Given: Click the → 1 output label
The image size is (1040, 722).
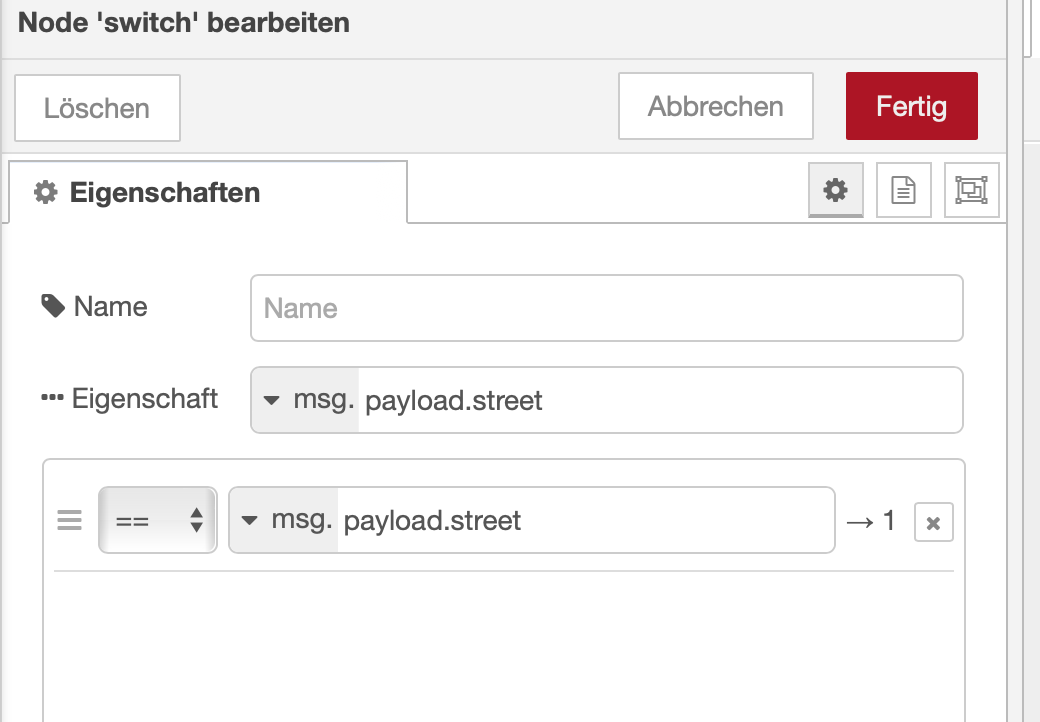Looking at the screenshot, I should pyautogui.click(x=870, y=521).
